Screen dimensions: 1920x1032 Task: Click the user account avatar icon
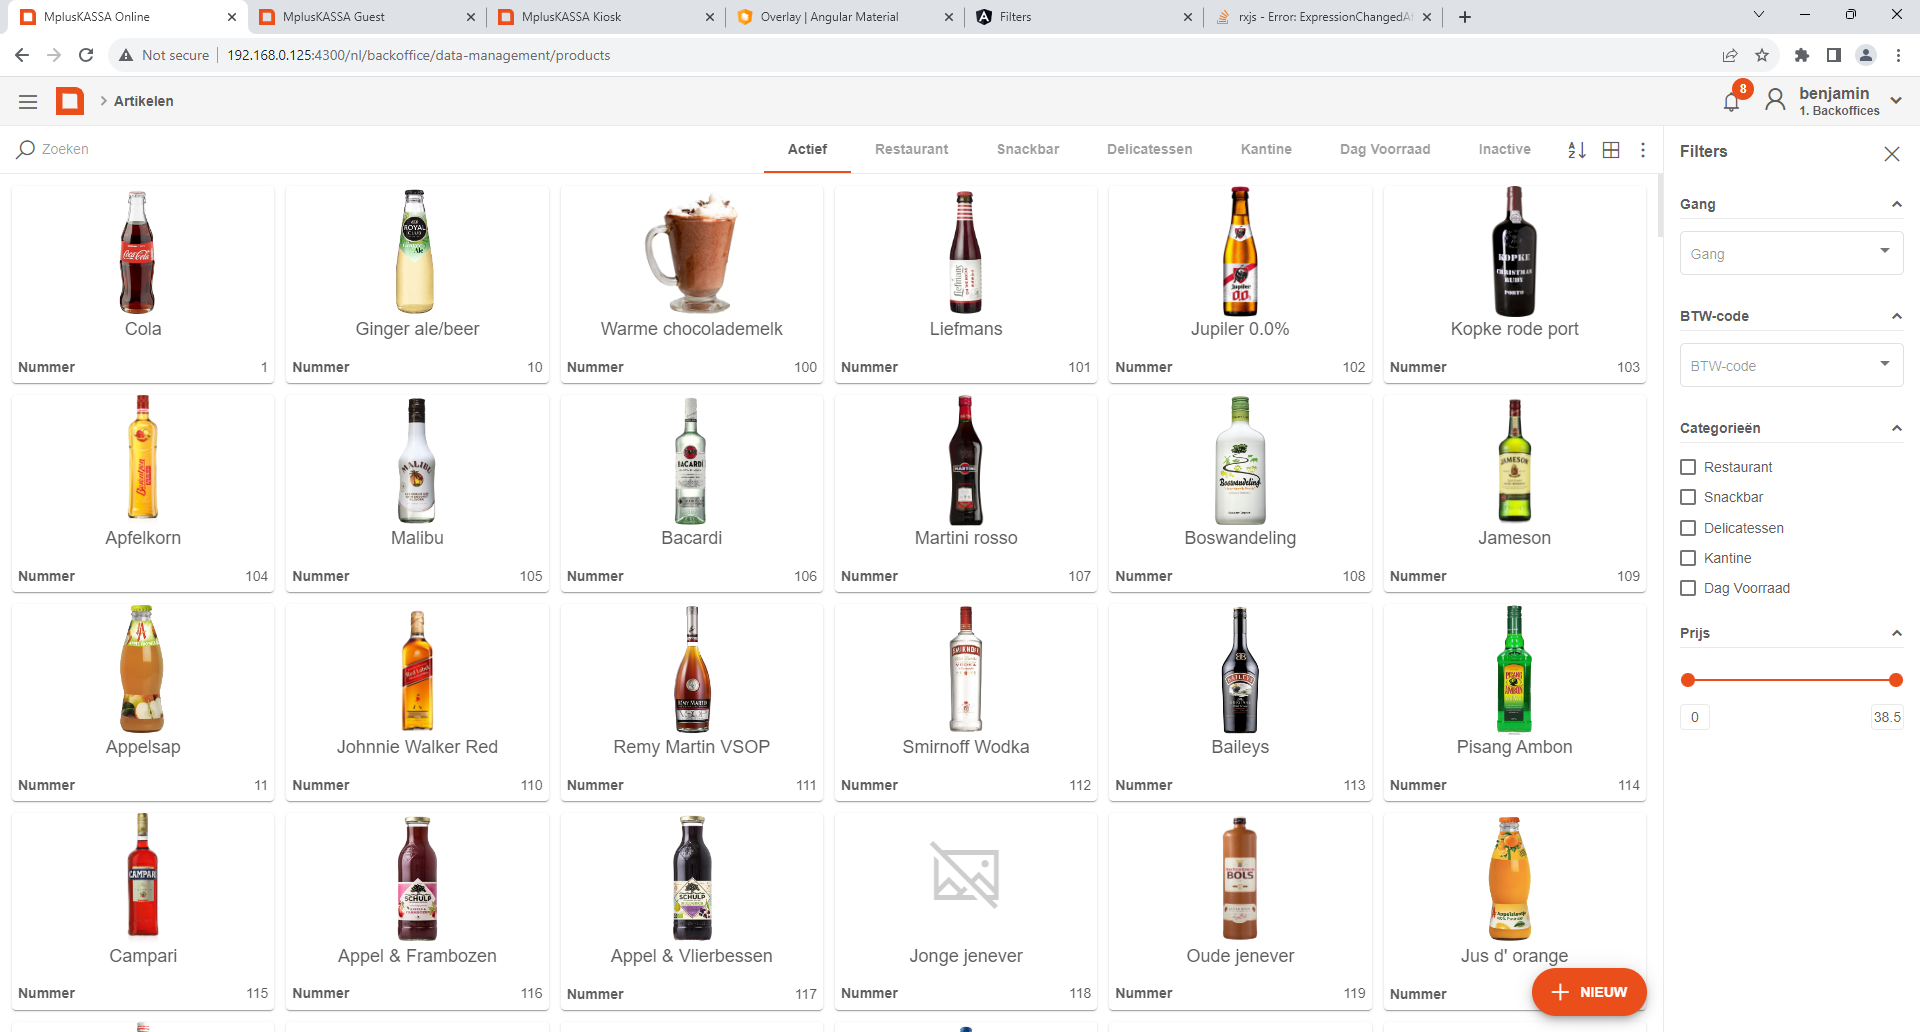coord(1775,100)
